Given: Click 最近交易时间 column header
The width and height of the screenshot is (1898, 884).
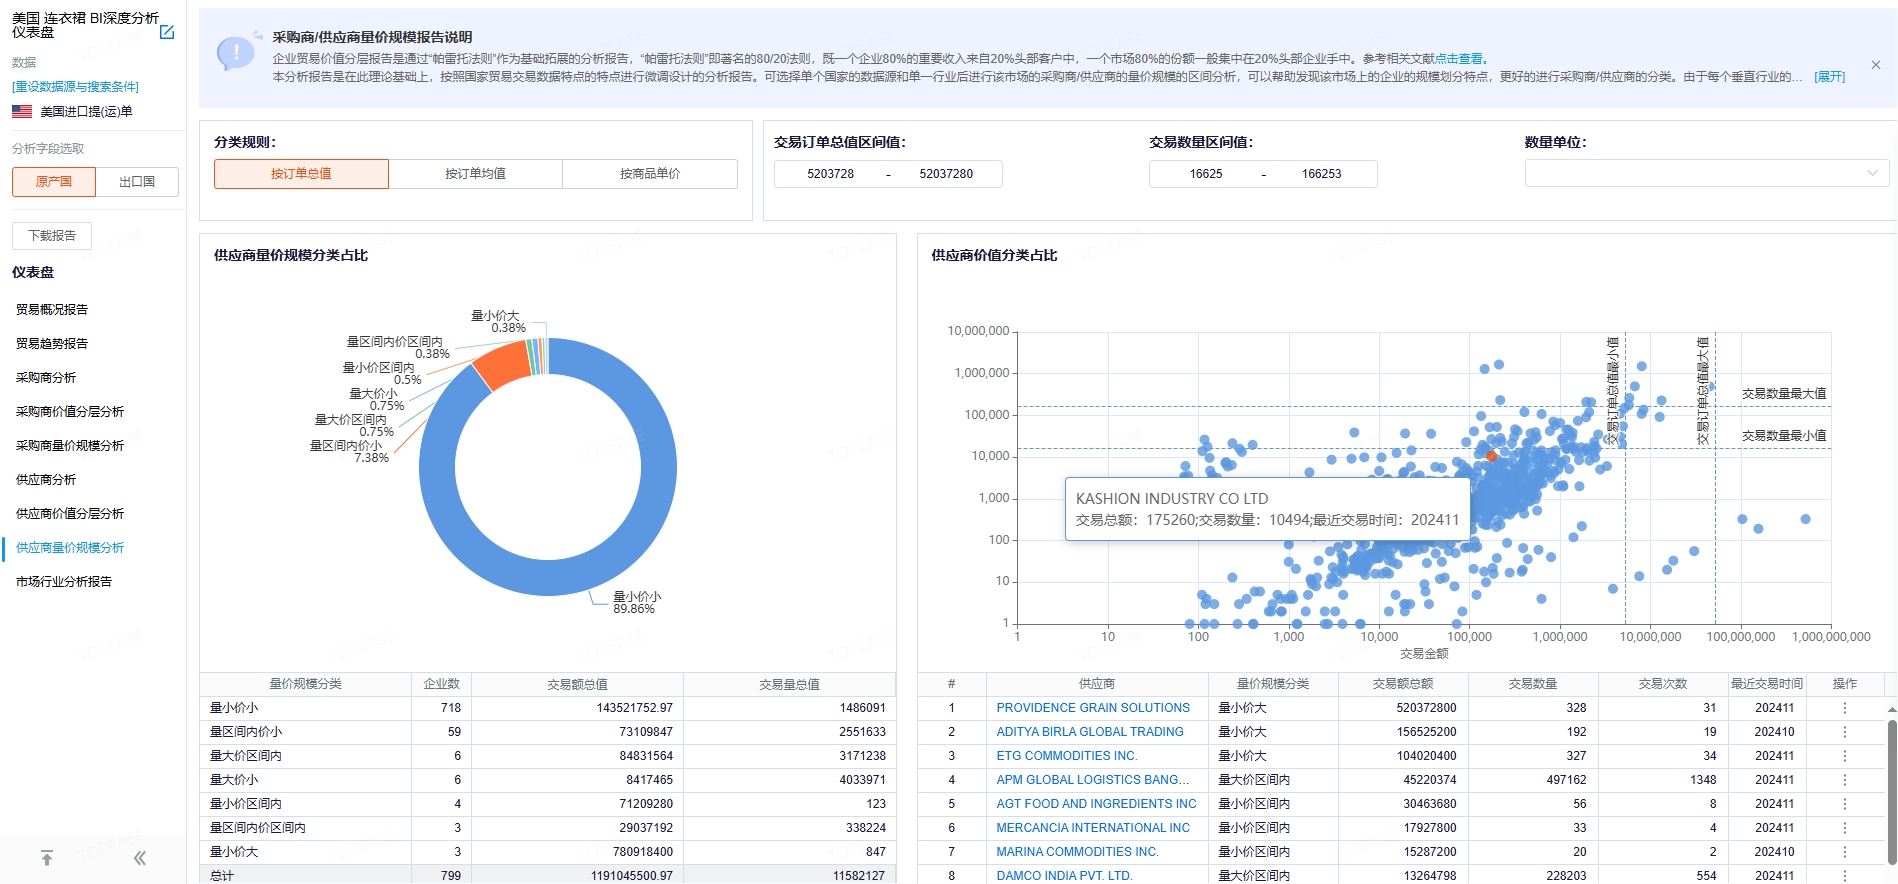Looking at the screenshot, I should click(x=1767, y=684).
